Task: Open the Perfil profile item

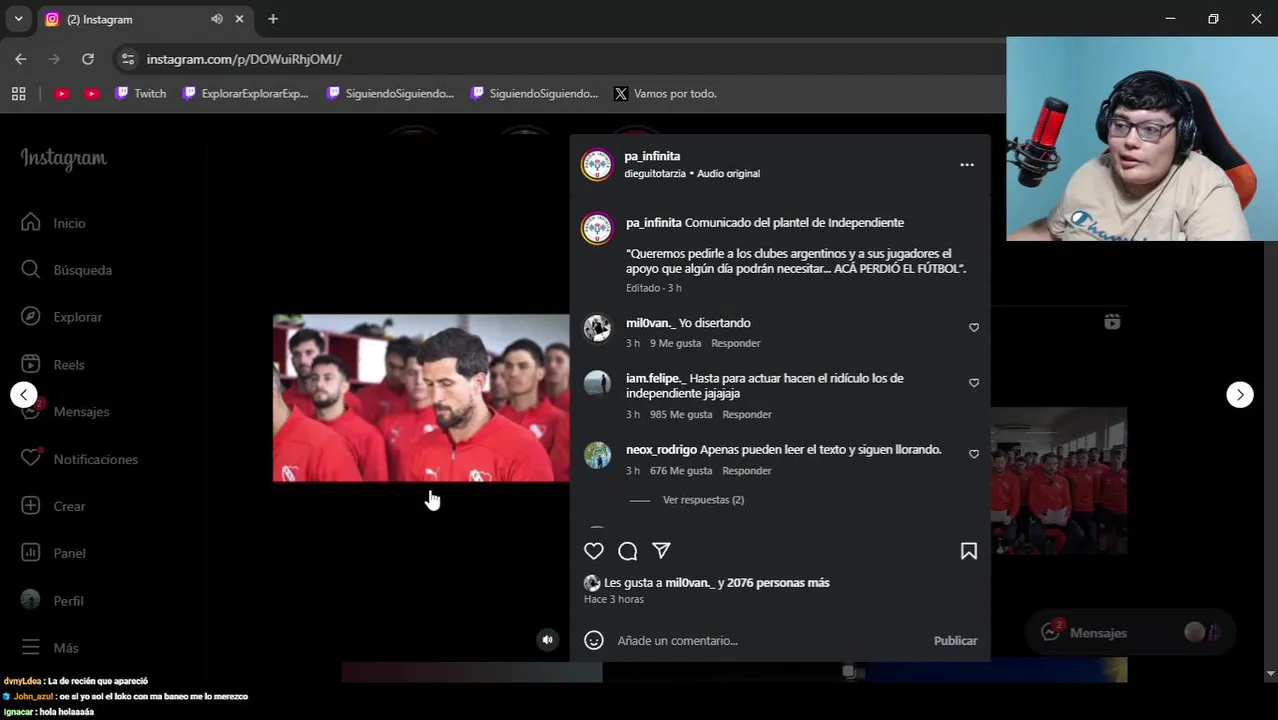Action: pos(52,601)
